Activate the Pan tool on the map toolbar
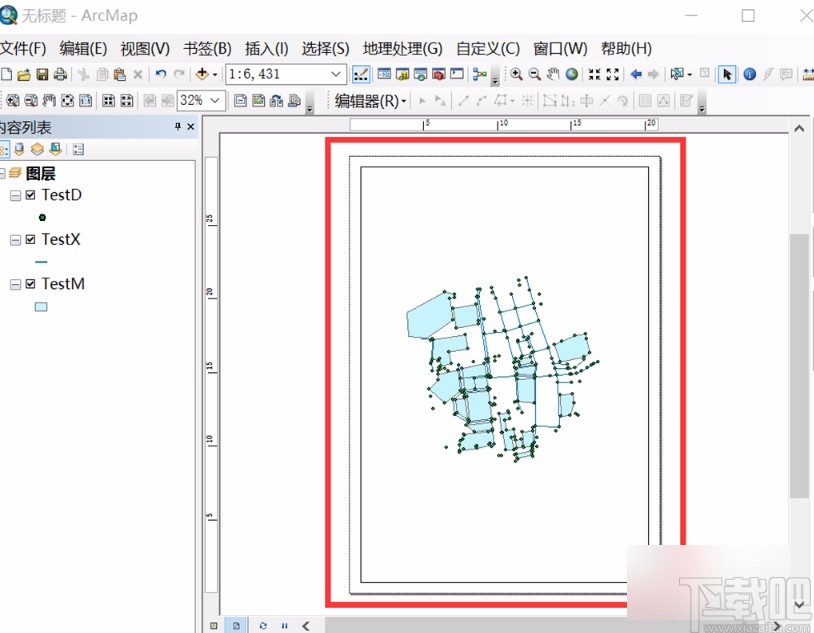Viewport: 814px width, 633px height. click(554, 74)
